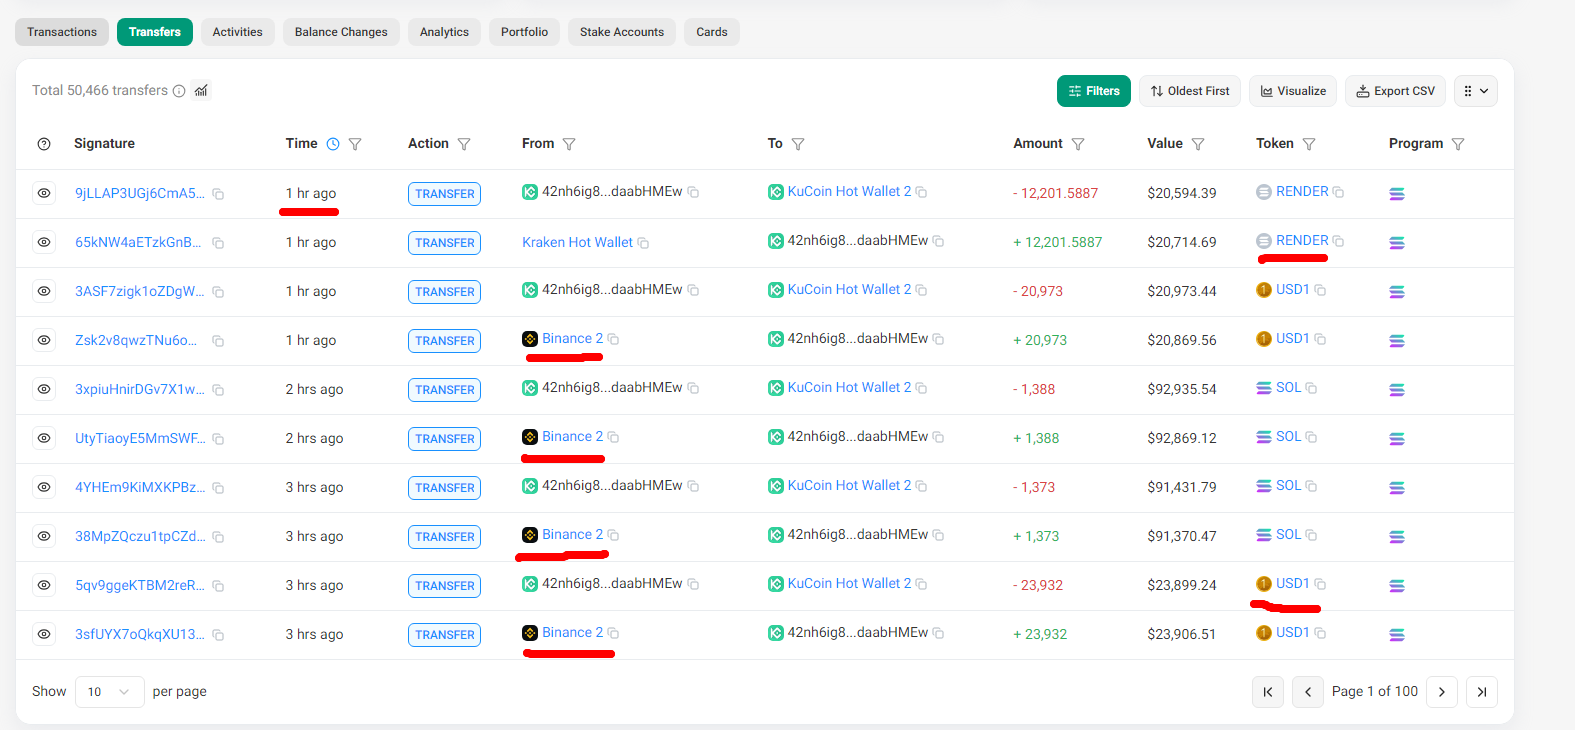Copy KuCoin Hot Wallet 2 address in first row
The width and height of the screenshot is (1575, 730).
[x=921, y=192]
